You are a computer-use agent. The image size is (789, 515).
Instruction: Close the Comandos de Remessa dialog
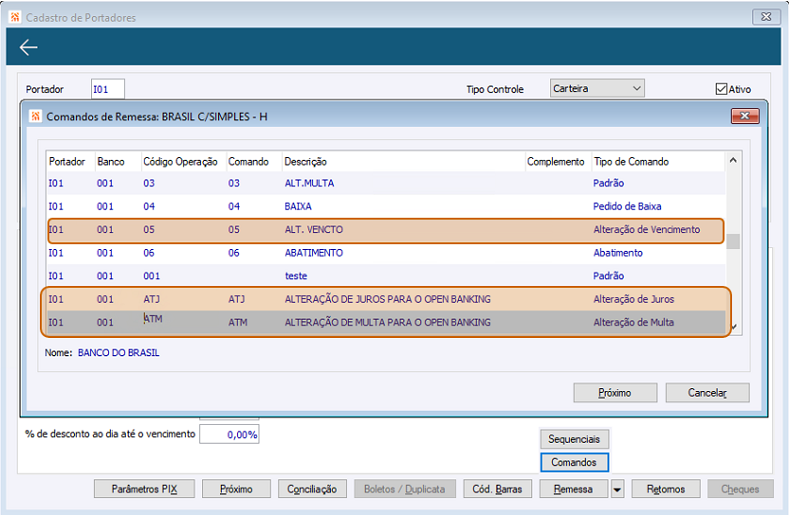745,116
